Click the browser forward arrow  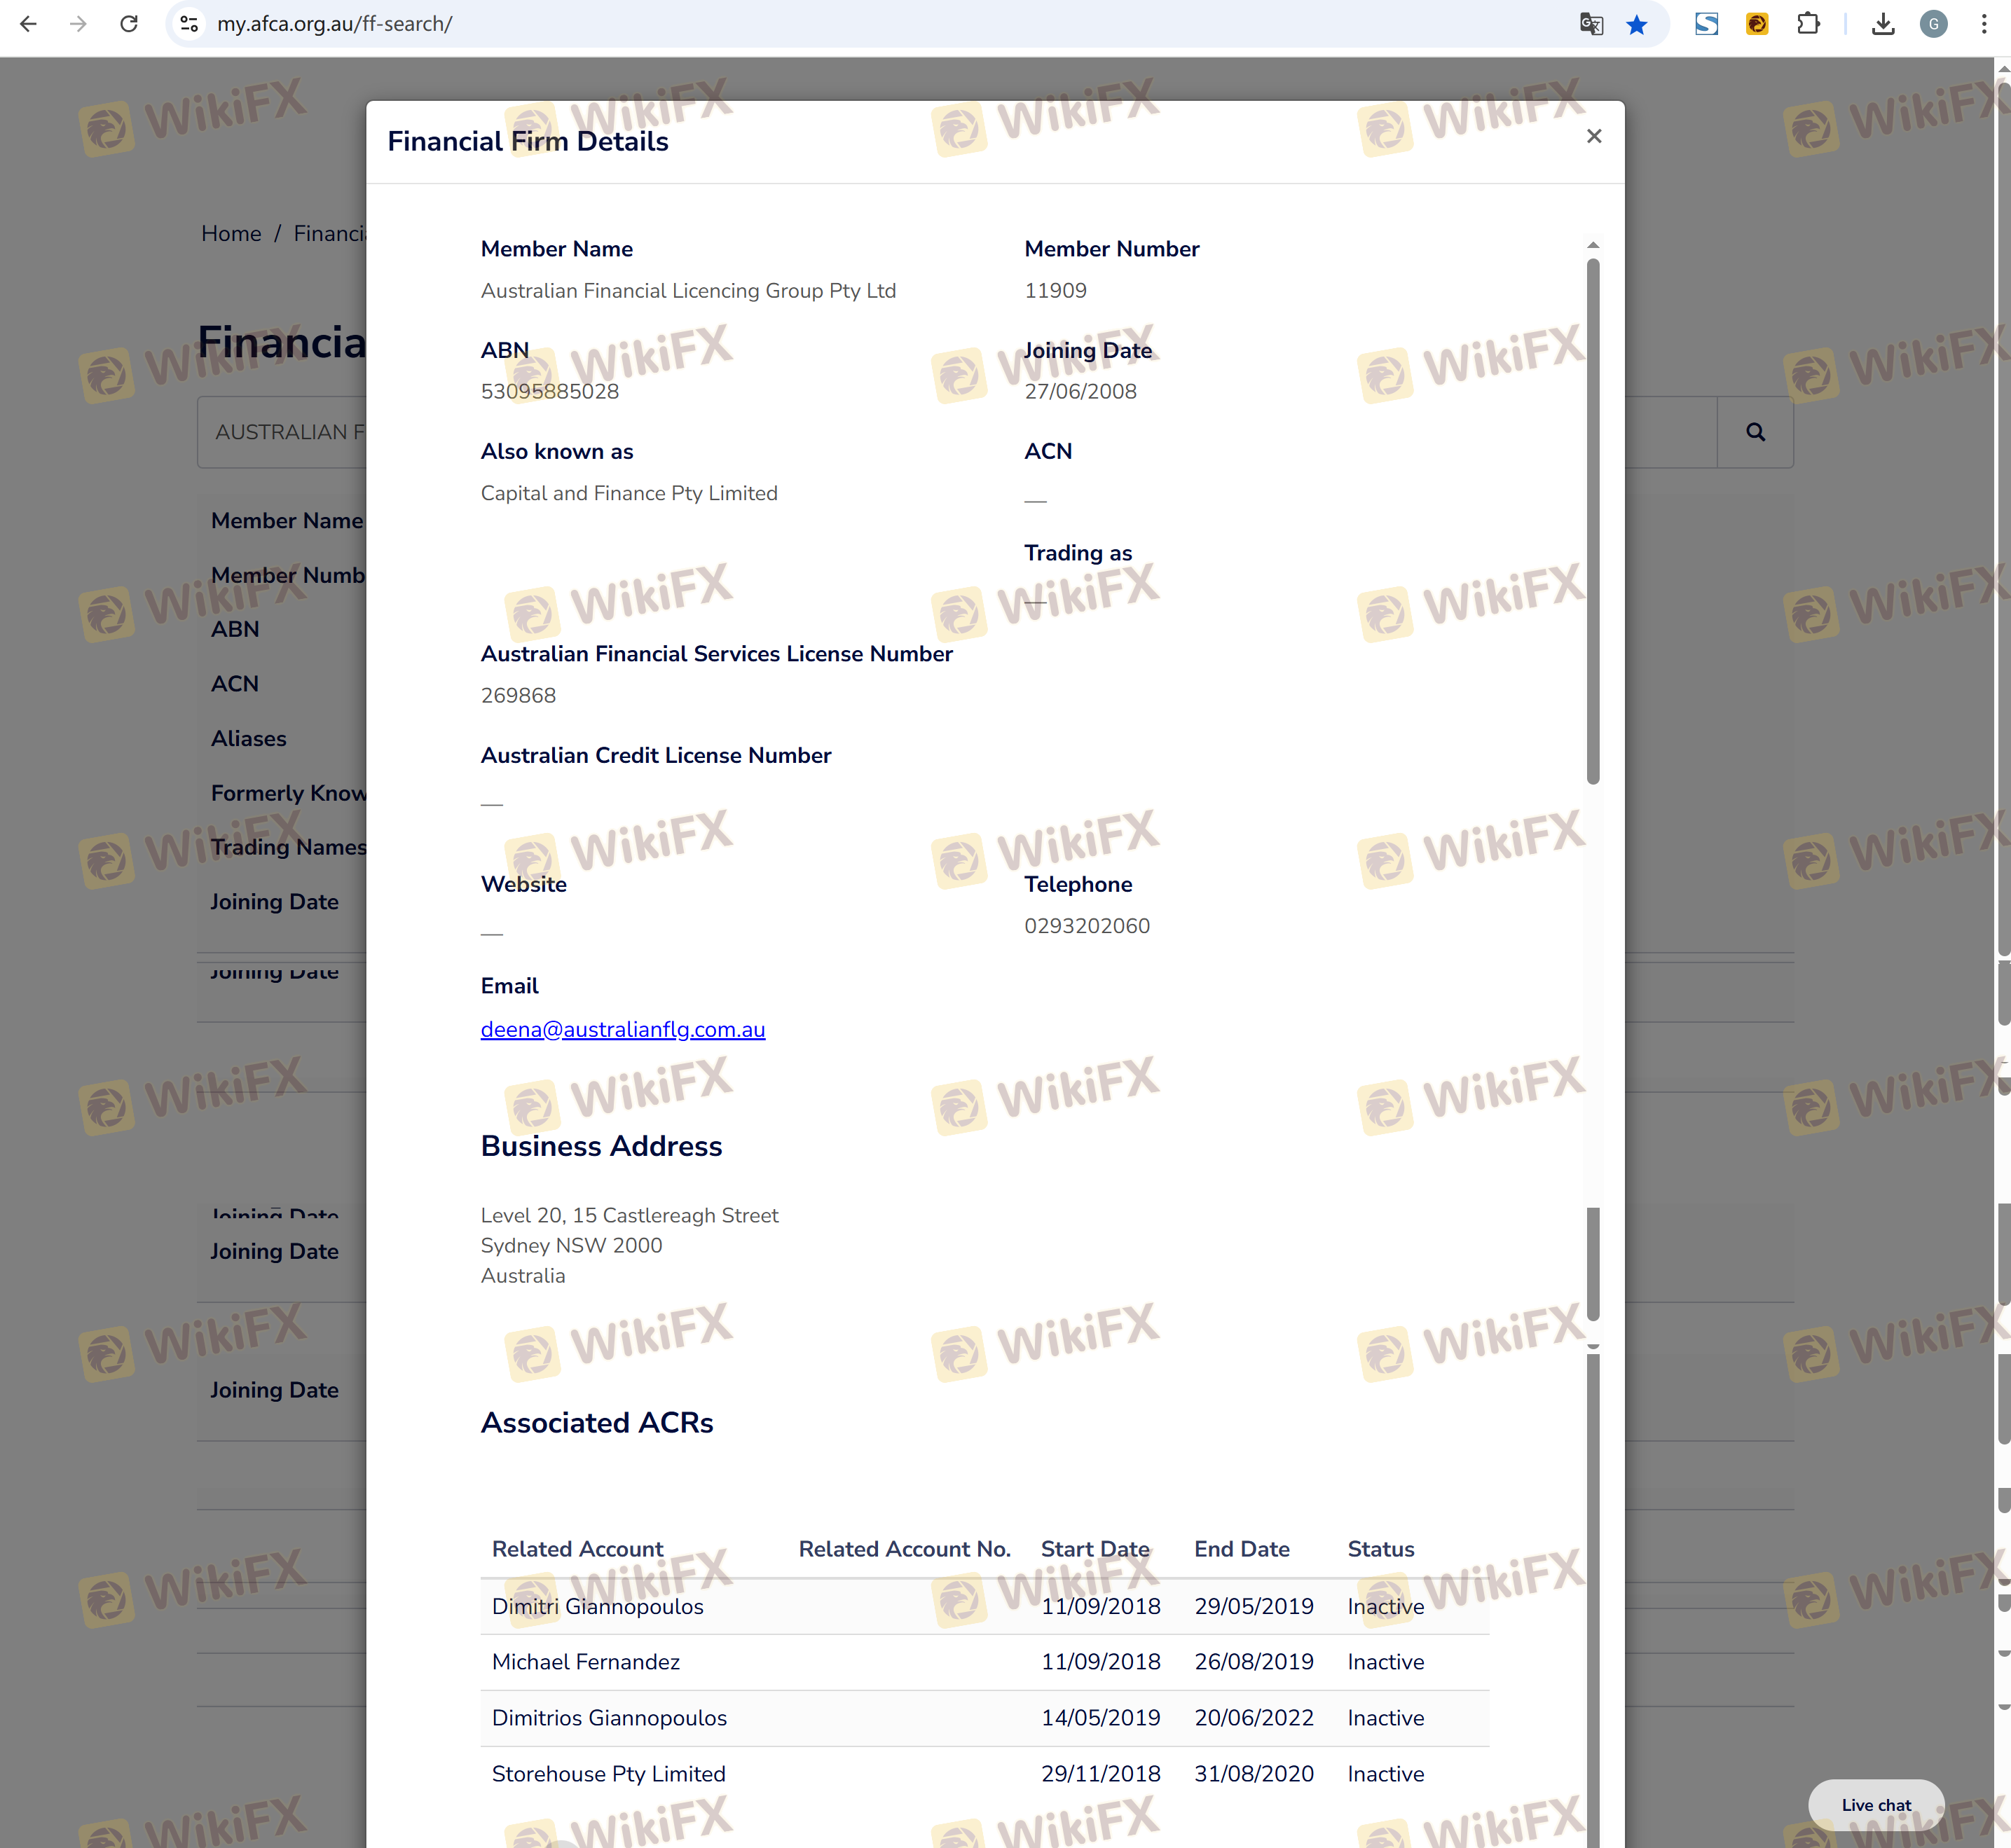pos(78,24)
